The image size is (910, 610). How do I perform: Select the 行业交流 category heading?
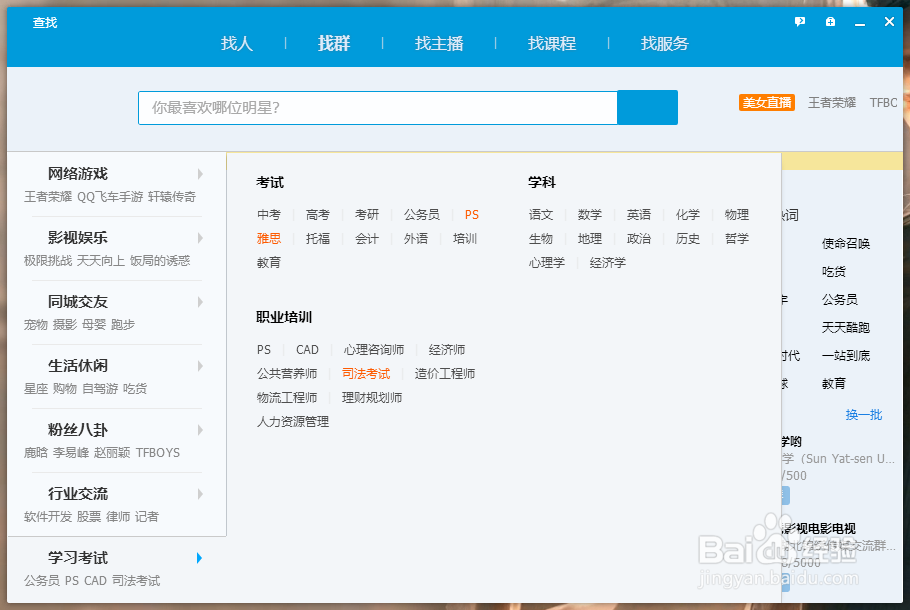78,493
